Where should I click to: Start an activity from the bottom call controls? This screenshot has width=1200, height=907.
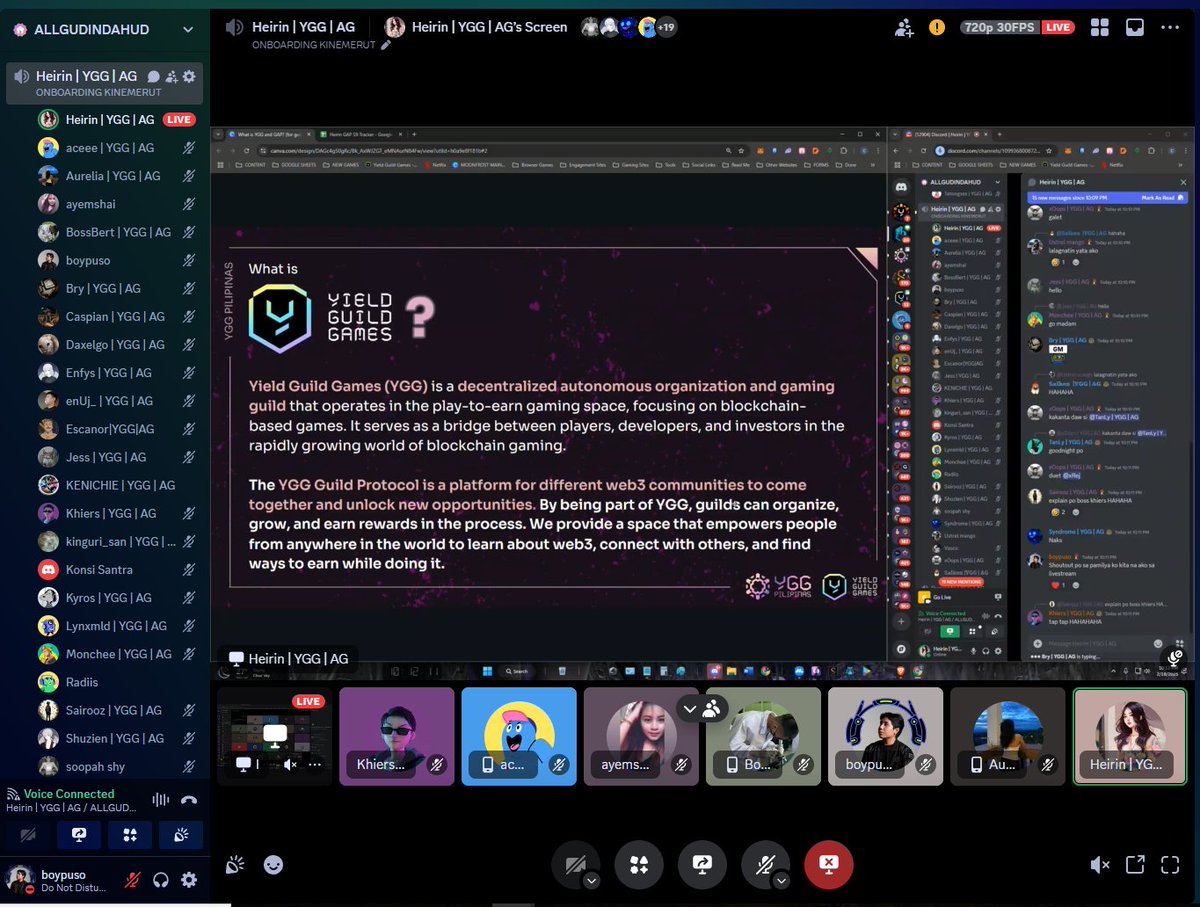[639, 865]
